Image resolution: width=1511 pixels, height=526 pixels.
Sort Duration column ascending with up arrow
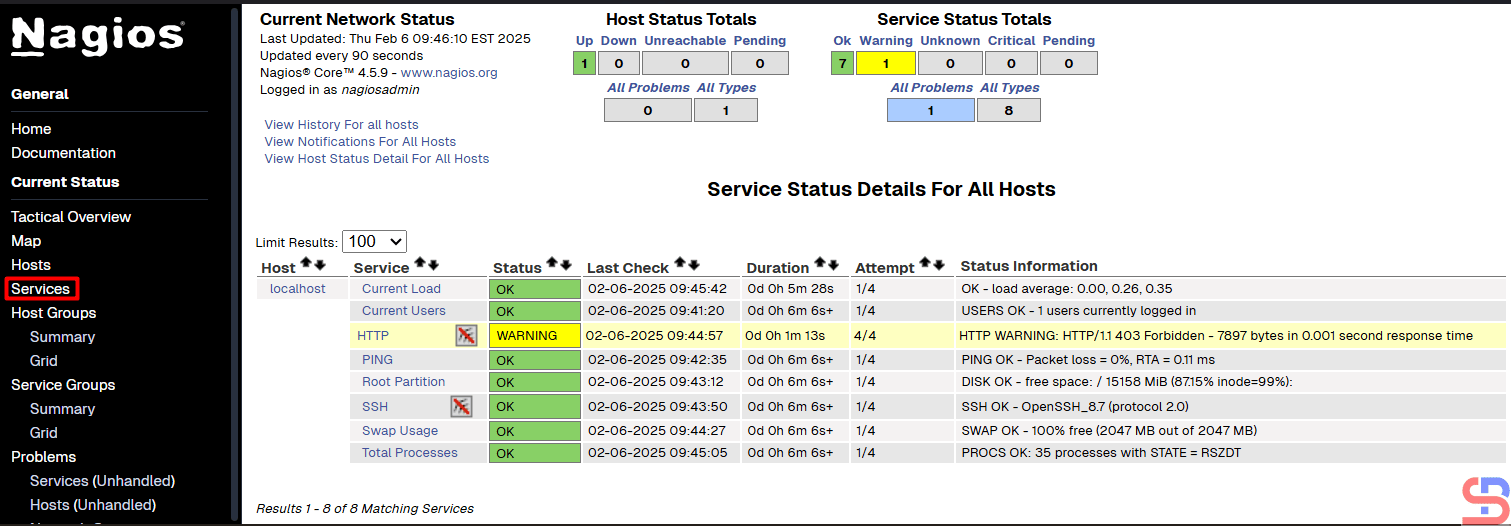coord(820,264)
